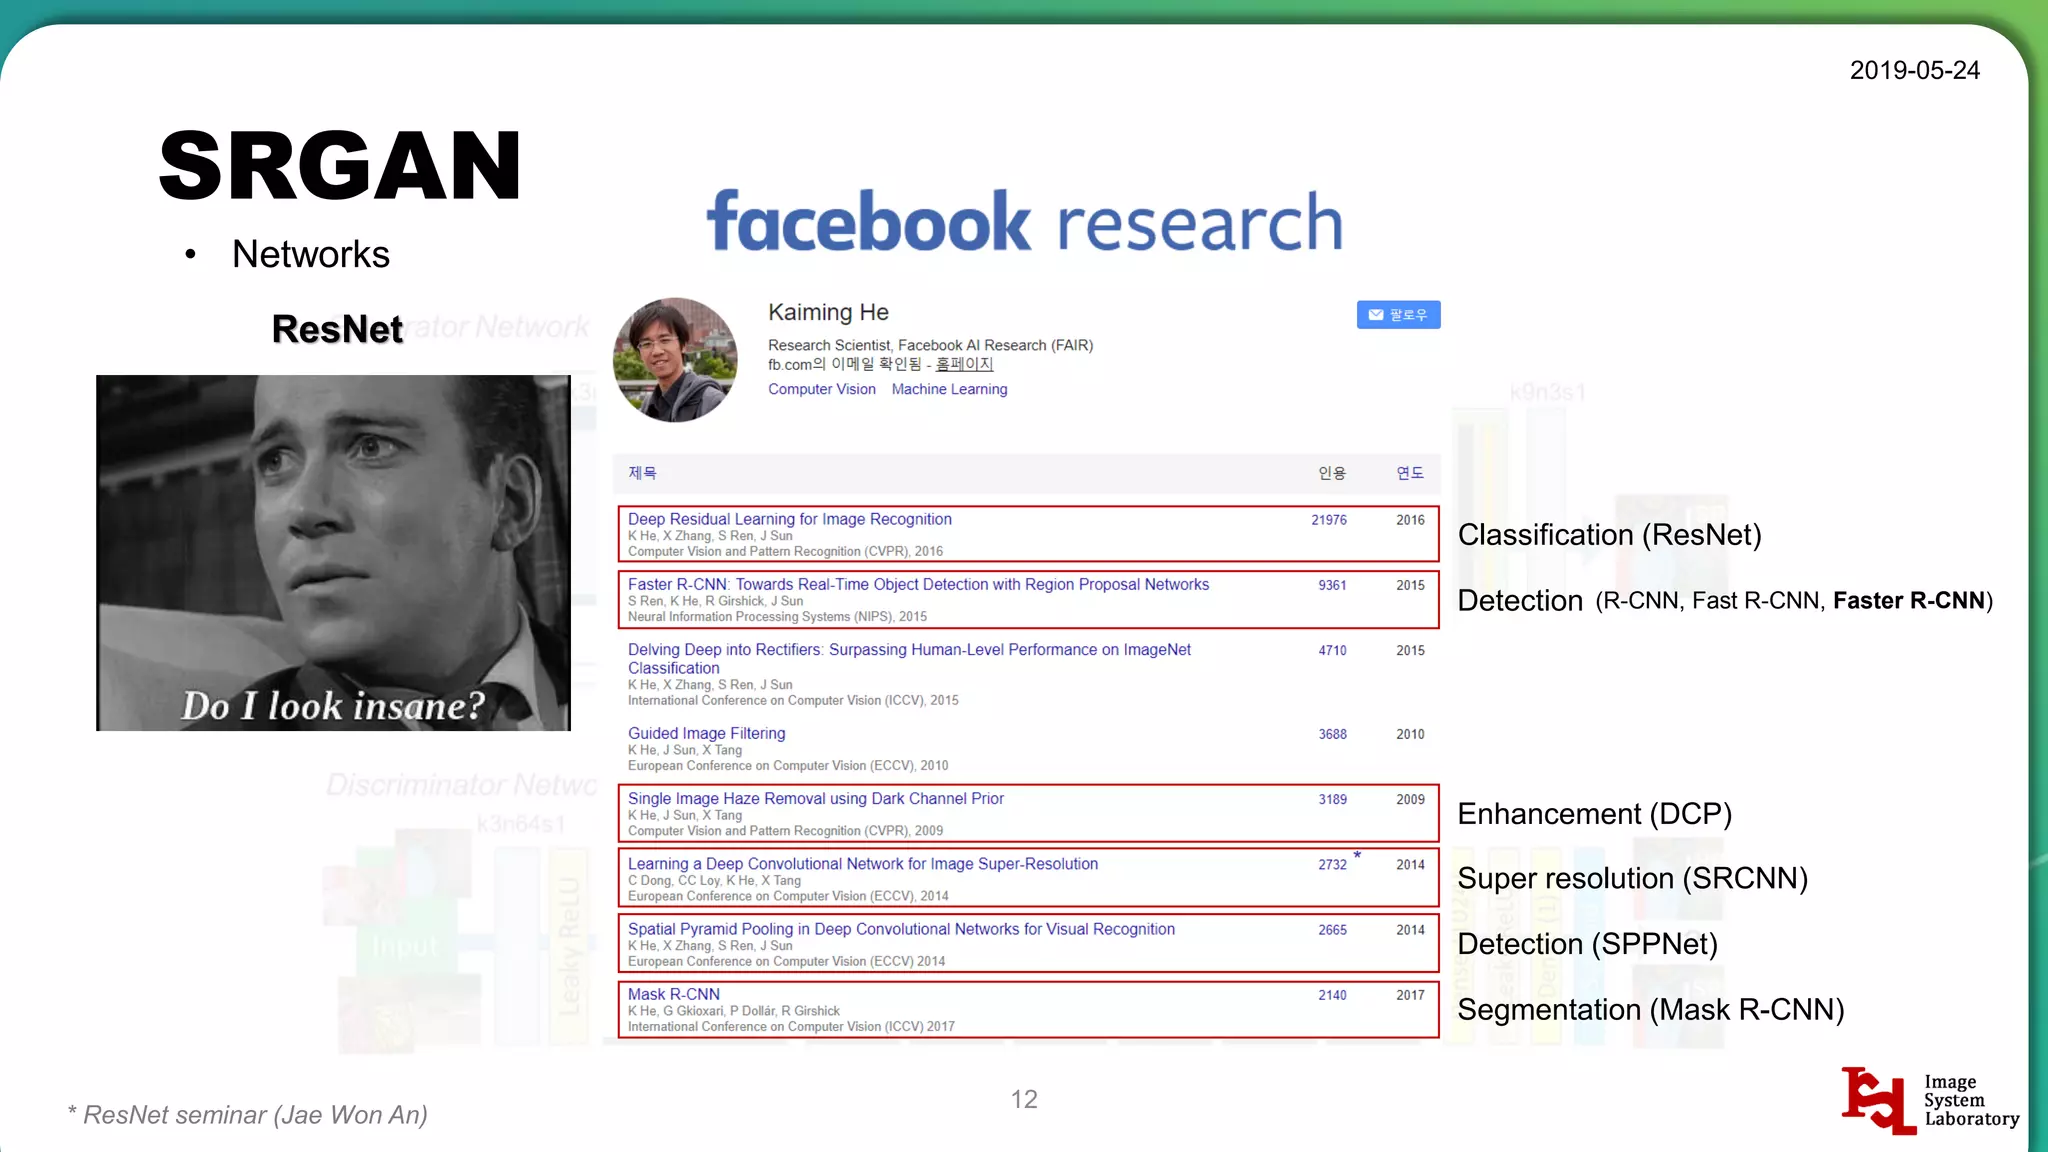Open Deep Residual Learning for Image Recognition paper
This screenshot has height=1152, width=2048.
789,519
